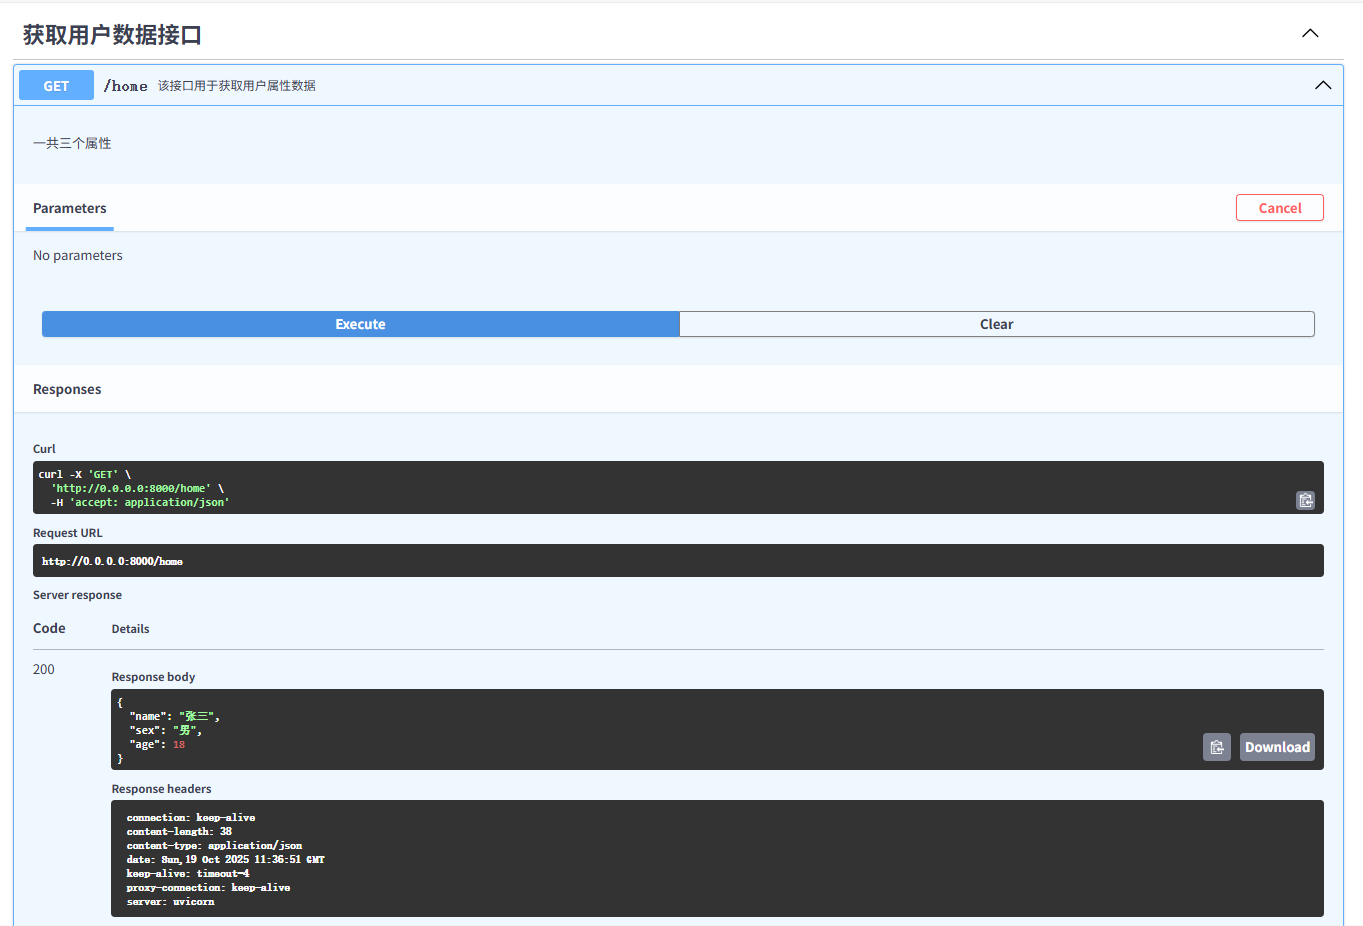Run the request with Execute
This screenshot has width=1363, height=926.
[360, 324]
